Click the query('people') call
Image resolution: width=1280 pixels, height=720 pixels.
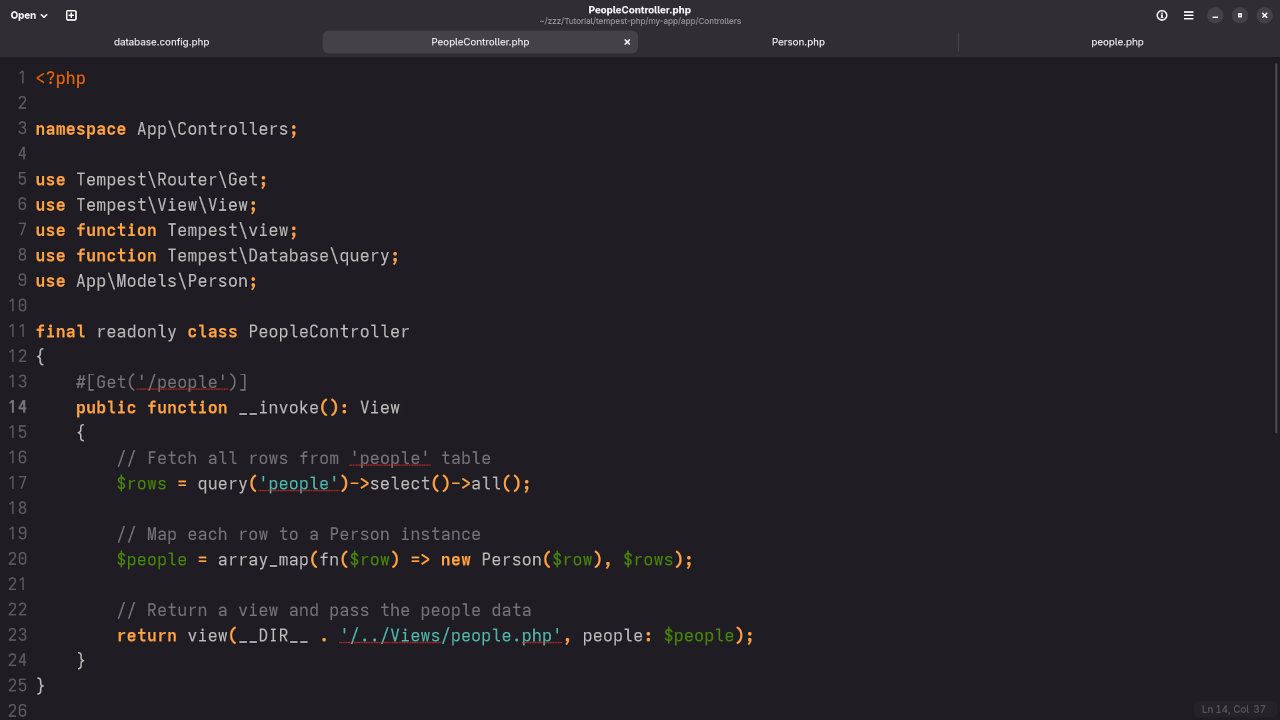[273, 484]
